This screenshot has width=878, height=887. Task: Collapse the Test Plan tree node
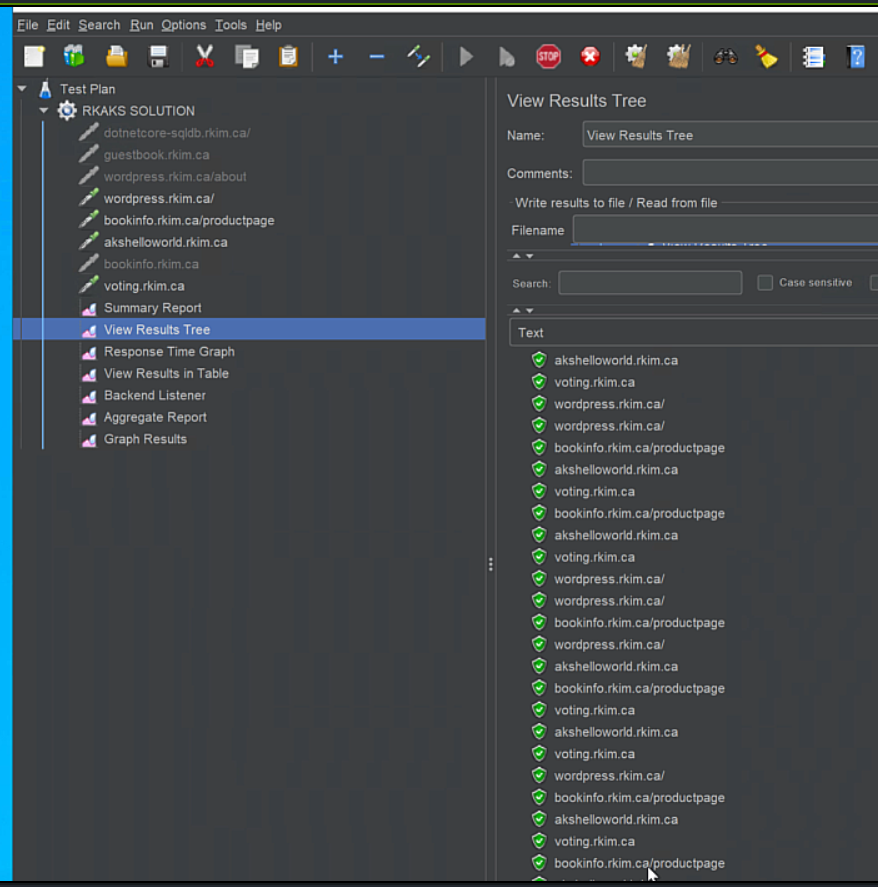(22, 89)
